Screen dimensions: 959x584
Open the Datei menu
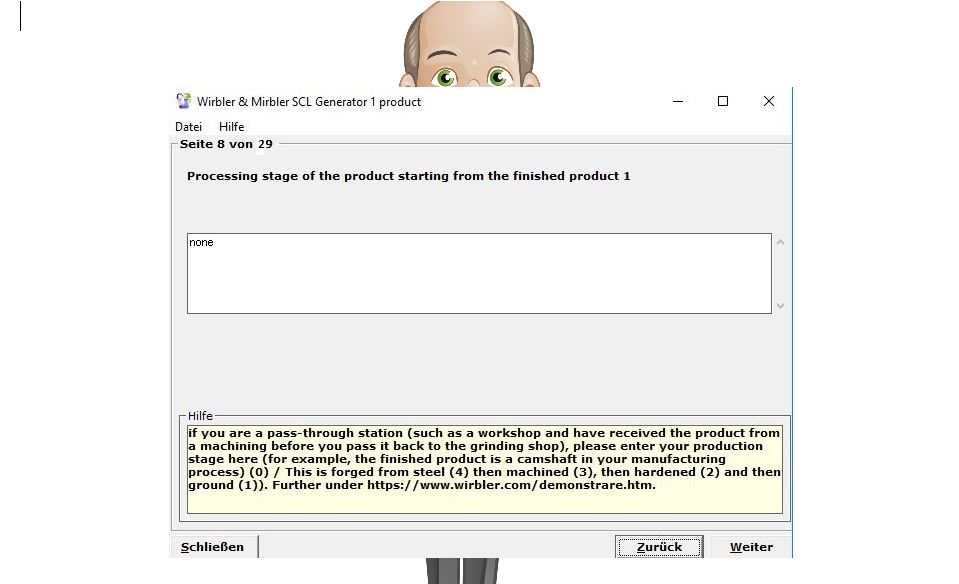(x=188, y=127)
